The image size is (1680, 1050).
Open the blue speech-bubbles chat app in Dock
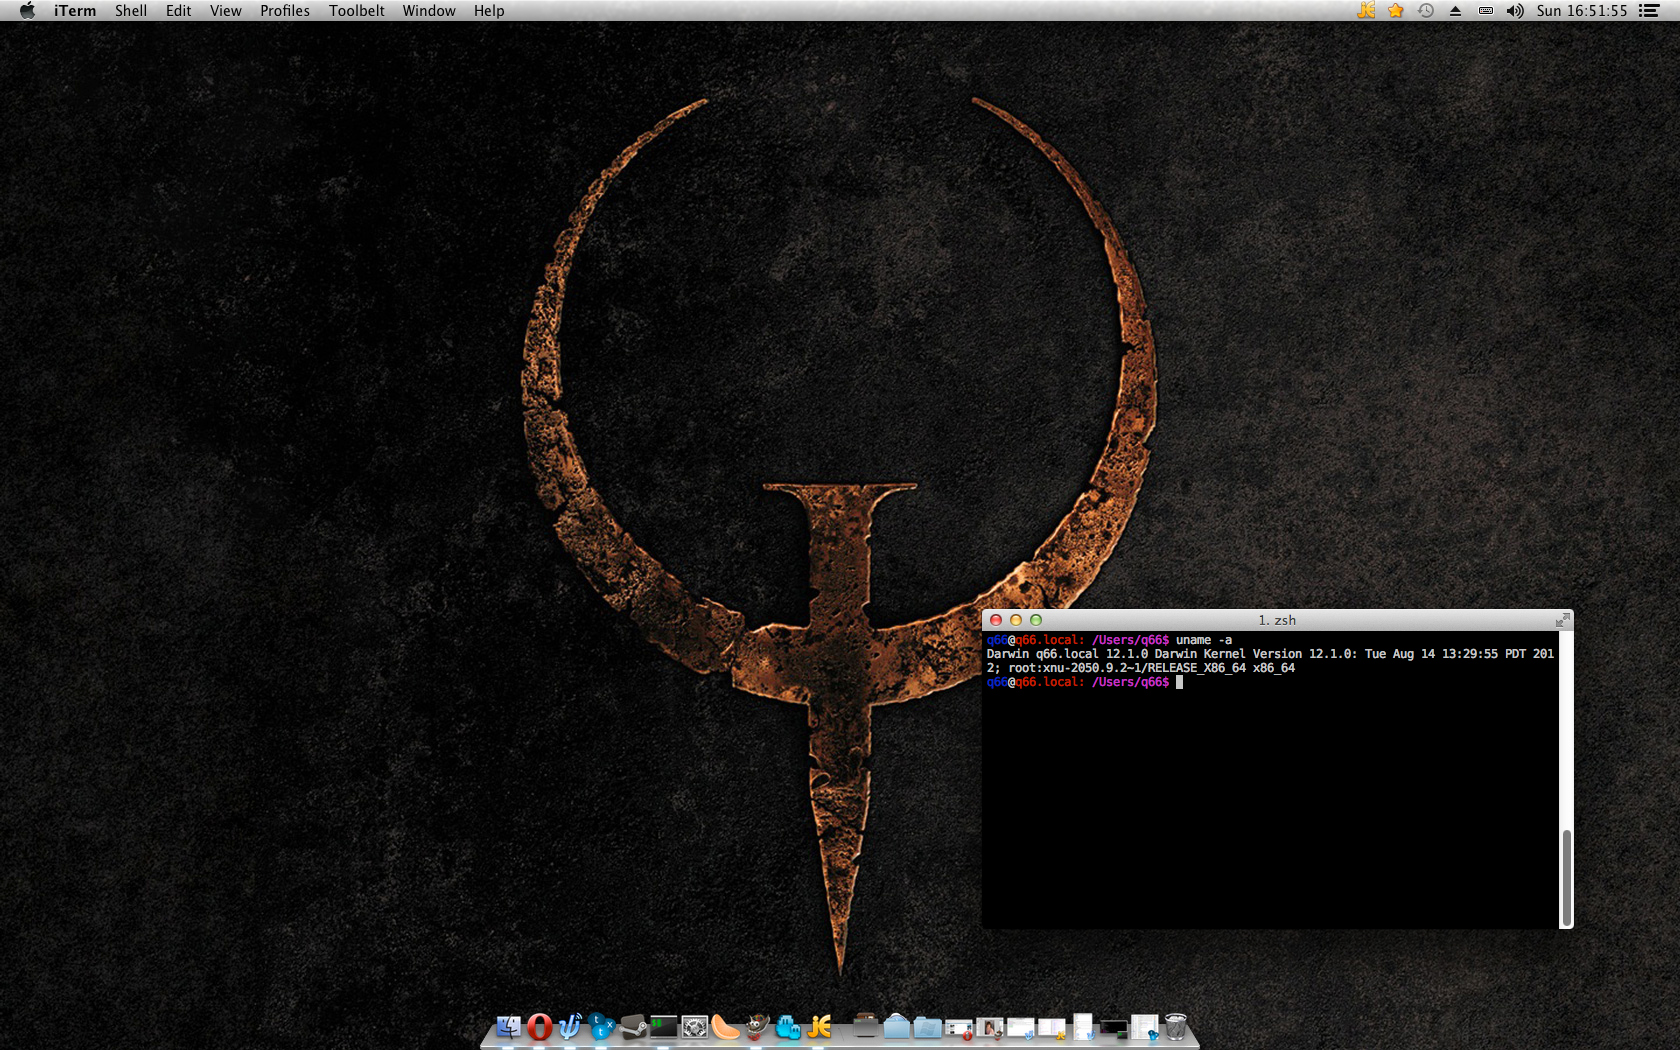601,1027
